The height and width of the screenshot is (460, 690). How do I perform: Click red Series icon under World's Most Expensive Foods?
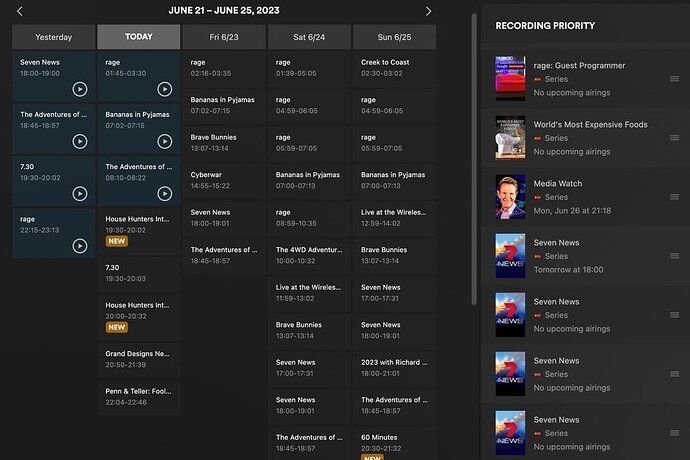(537, 139)
